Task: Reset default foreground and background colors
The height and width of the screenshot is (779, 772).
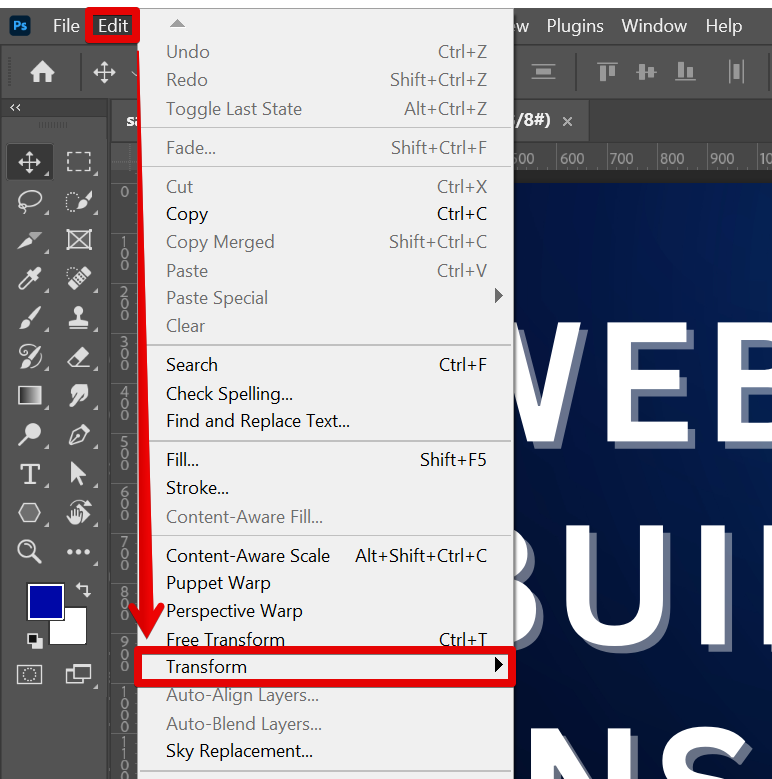Action: coord(35,641)
